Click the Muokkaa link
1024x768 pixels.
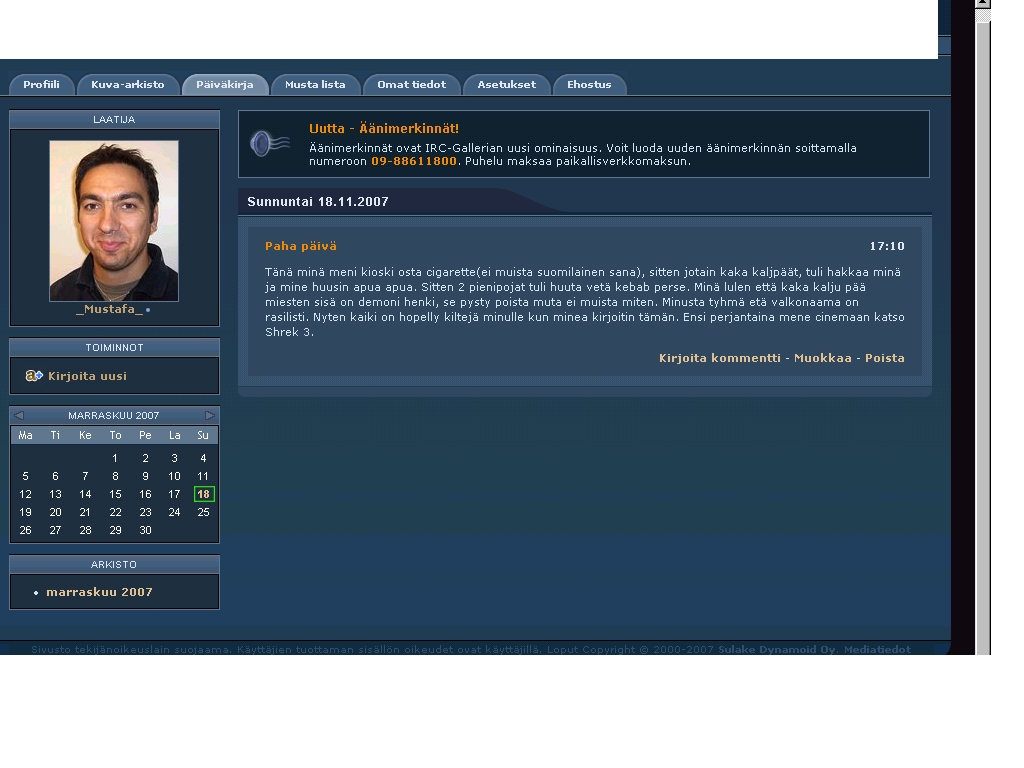823,358
